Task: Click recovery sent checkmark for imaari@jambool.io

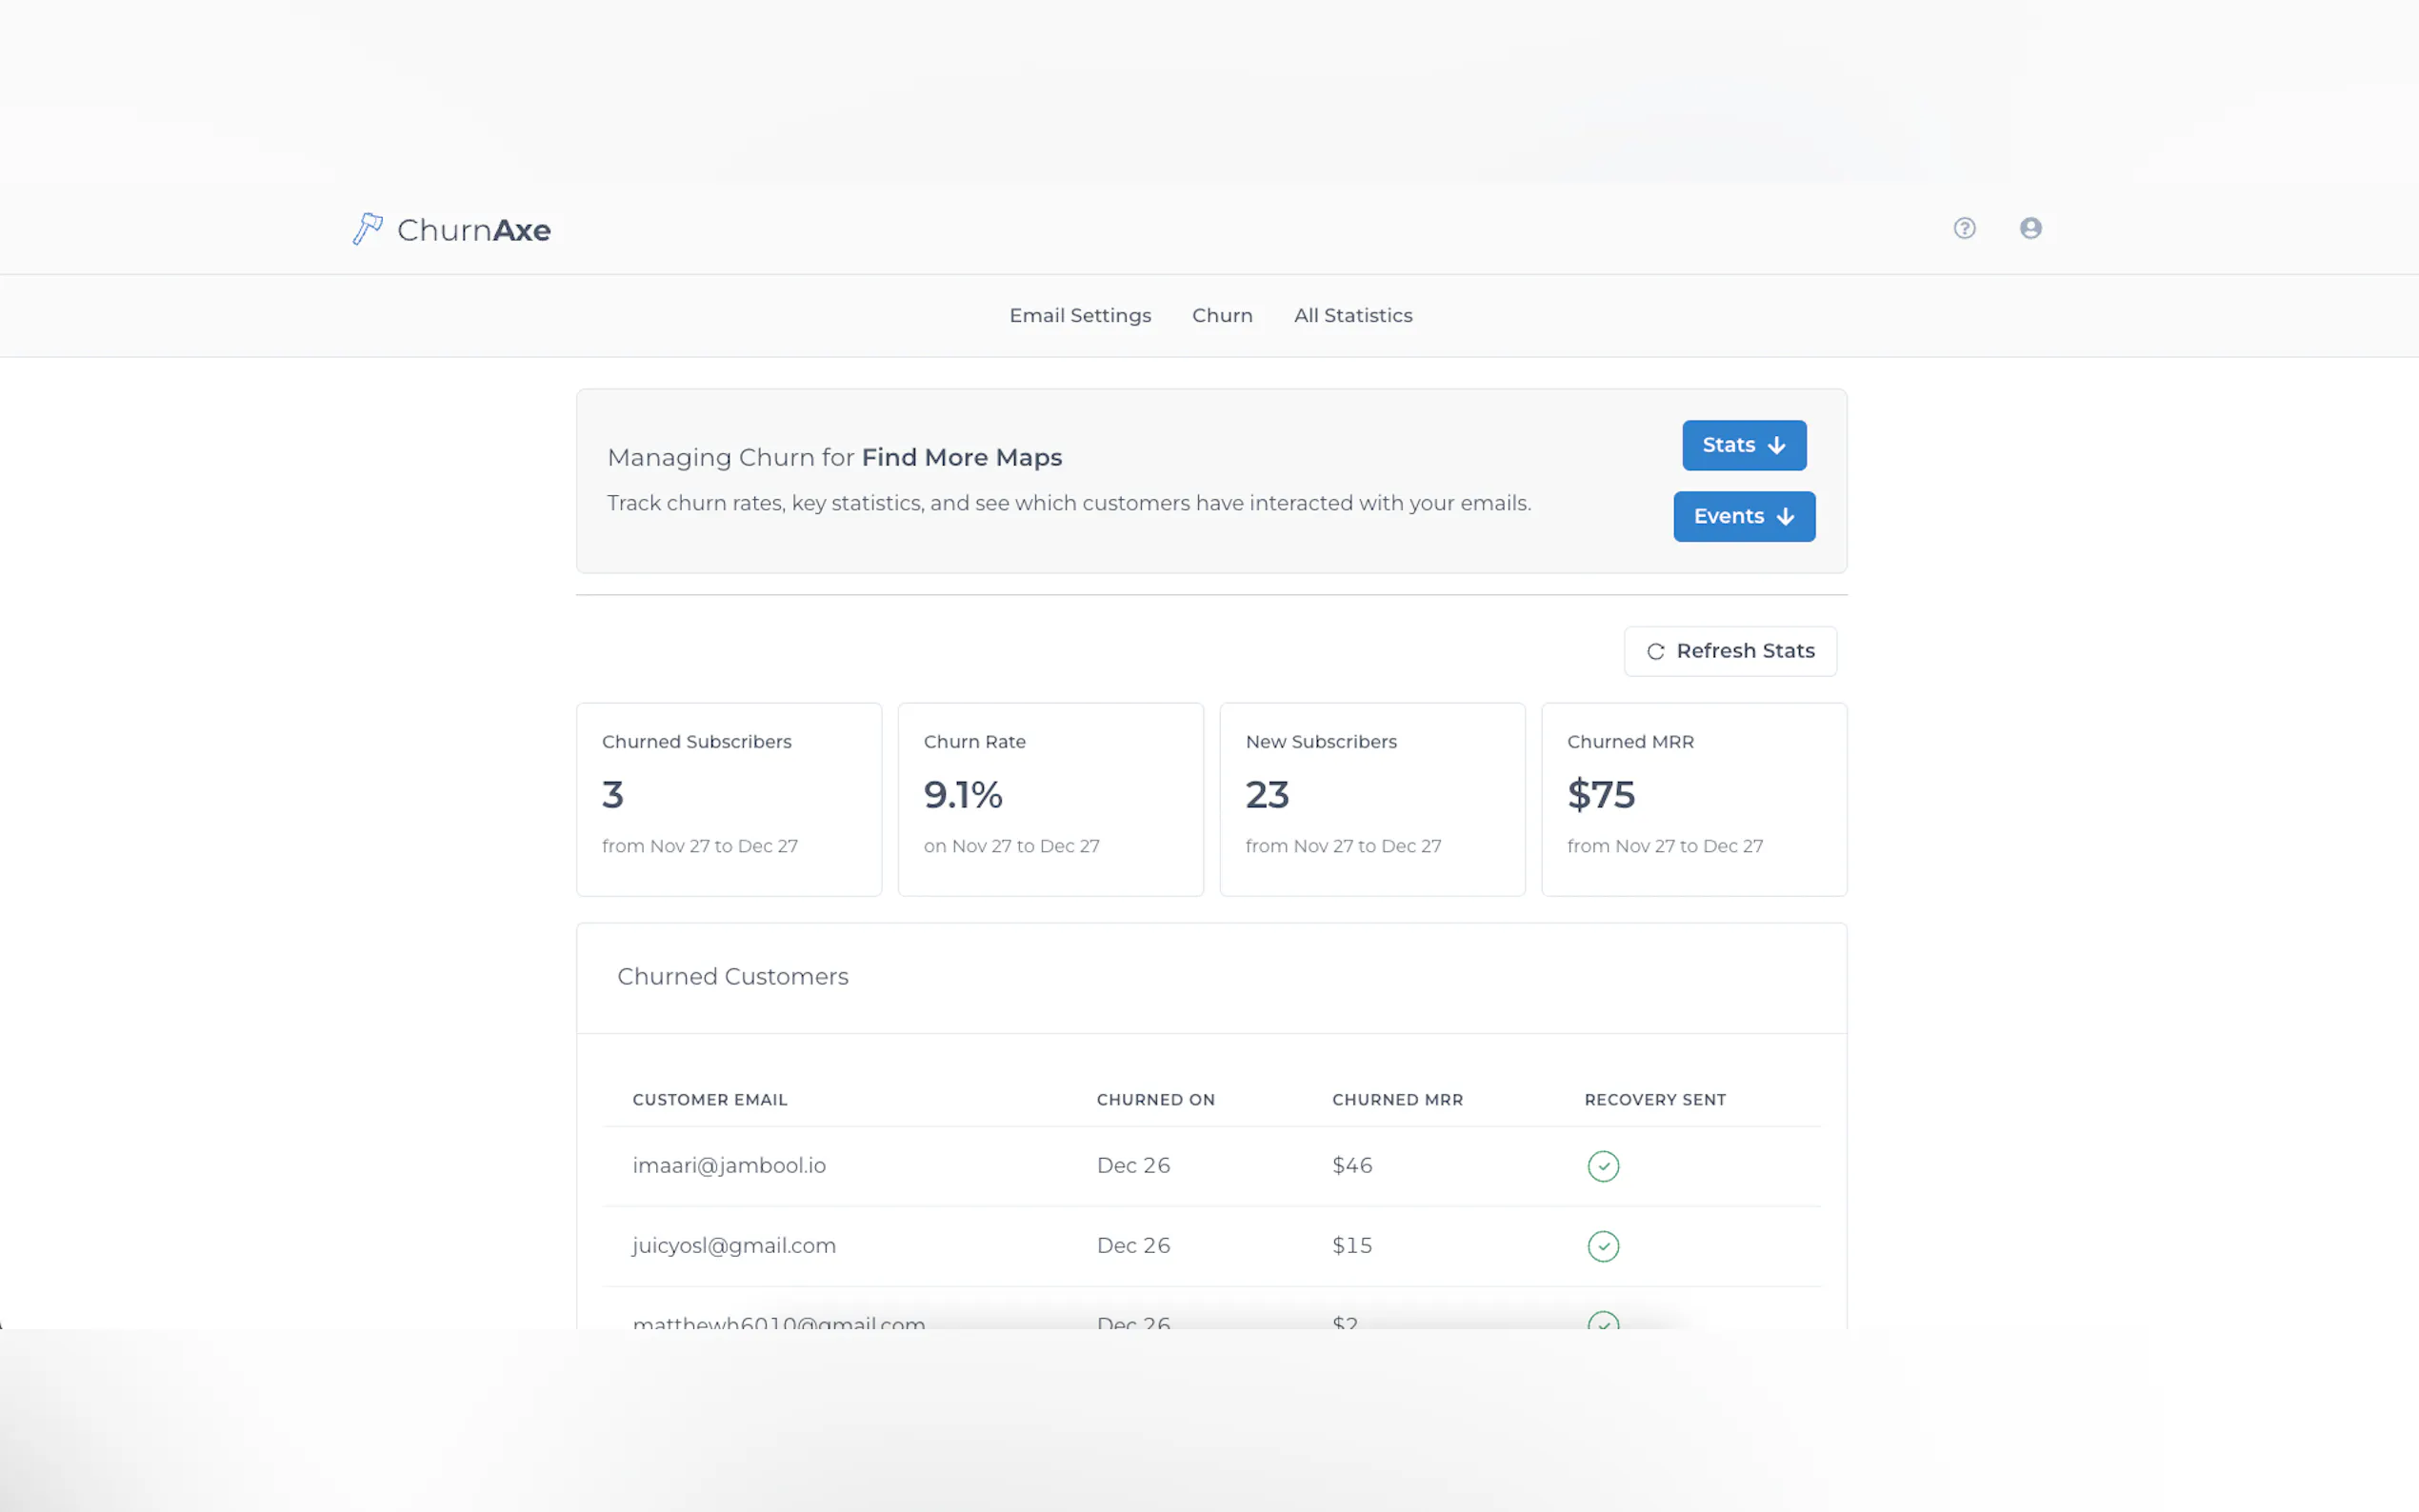Action: (1602, 1166)
